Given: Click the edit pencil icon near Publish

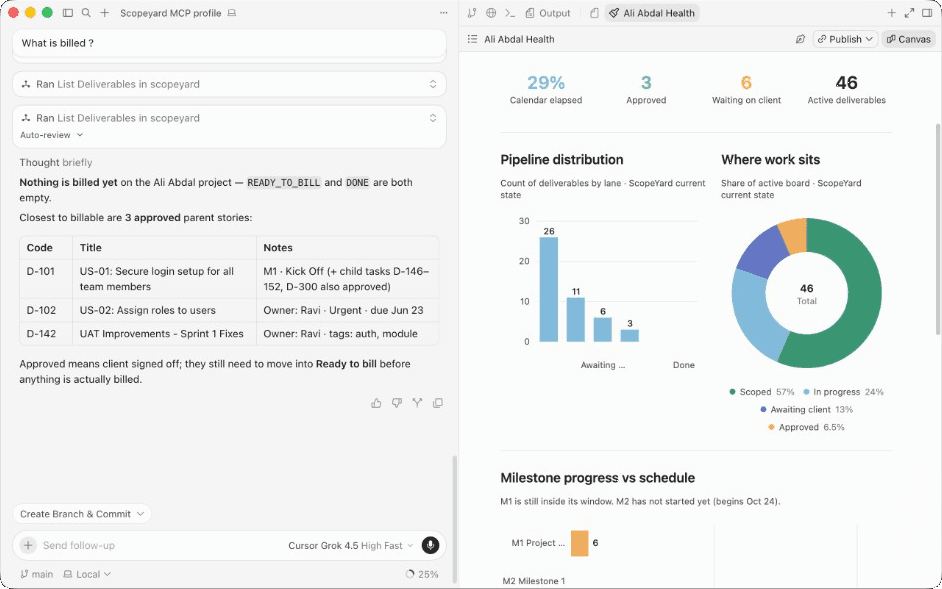Looking at the screenshot, I should (x=800, y=39).
